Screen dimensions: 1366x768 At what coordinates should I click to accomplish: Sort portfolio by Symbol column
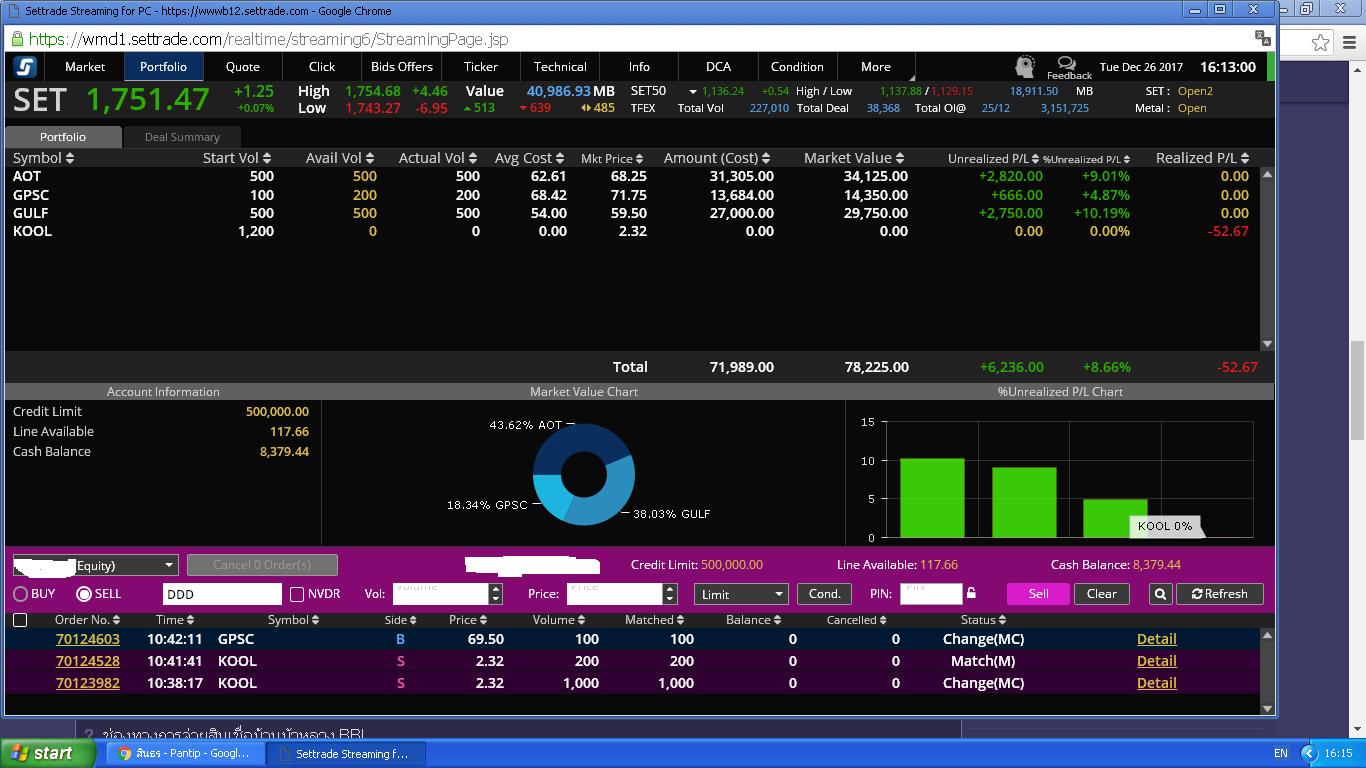point(43,158)
